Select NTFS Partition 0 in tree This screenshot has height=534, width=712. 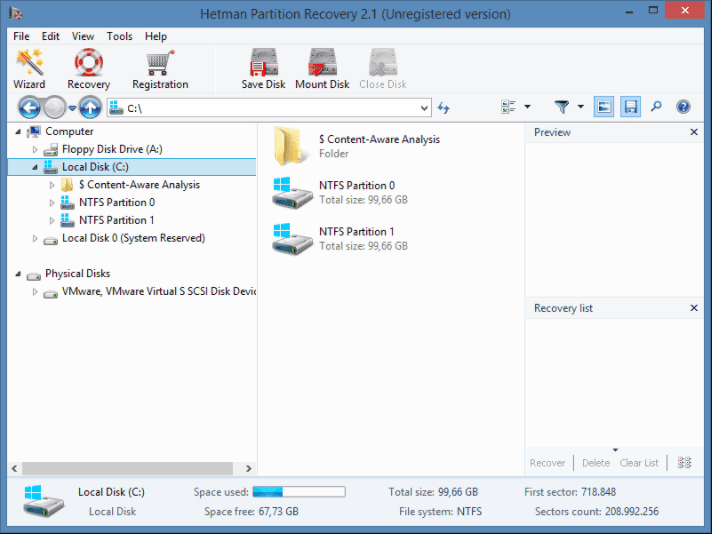(x=117, y=203)
